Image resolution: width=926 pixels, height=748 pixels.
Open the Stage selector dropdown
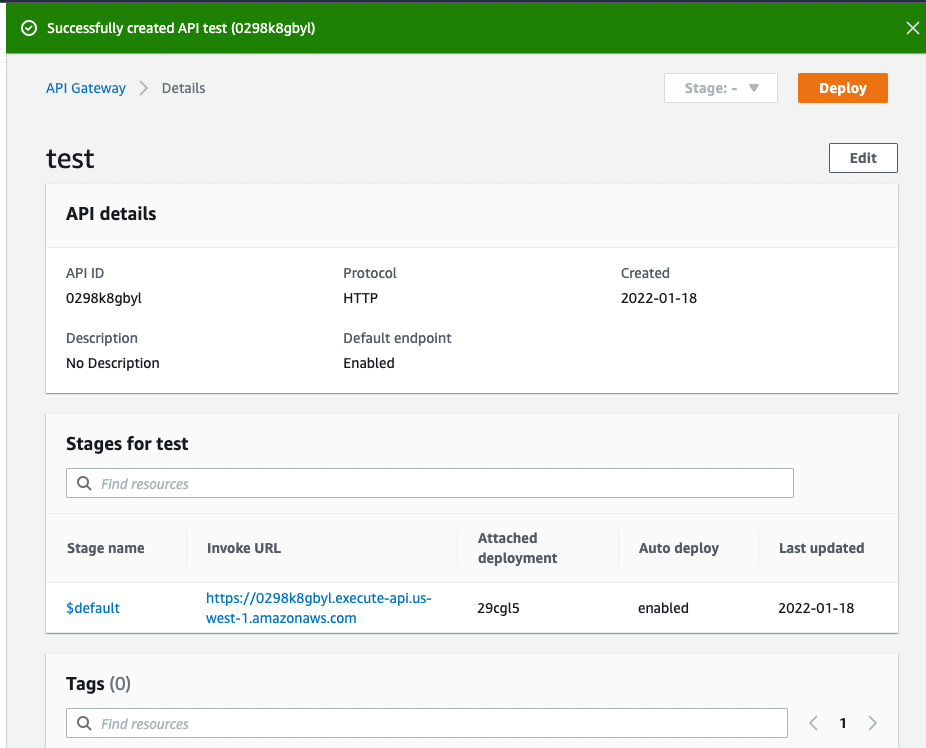(720, 88)
